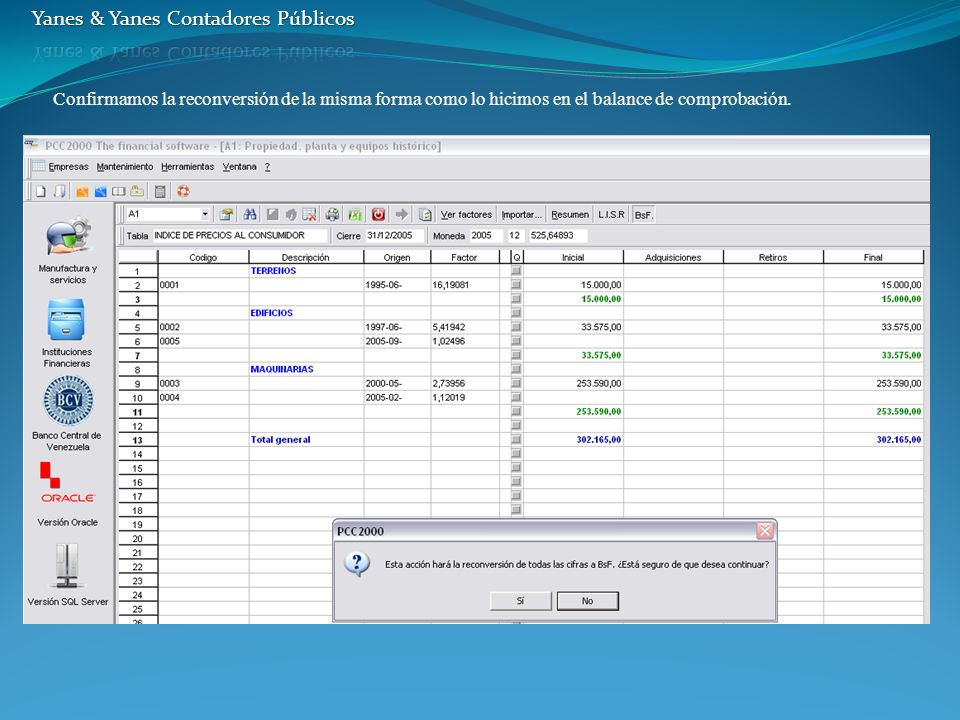The height and width of the screenshot is (720, 960).
Task: Open help via the lifebuoy icon
Action: click(183, 192)
